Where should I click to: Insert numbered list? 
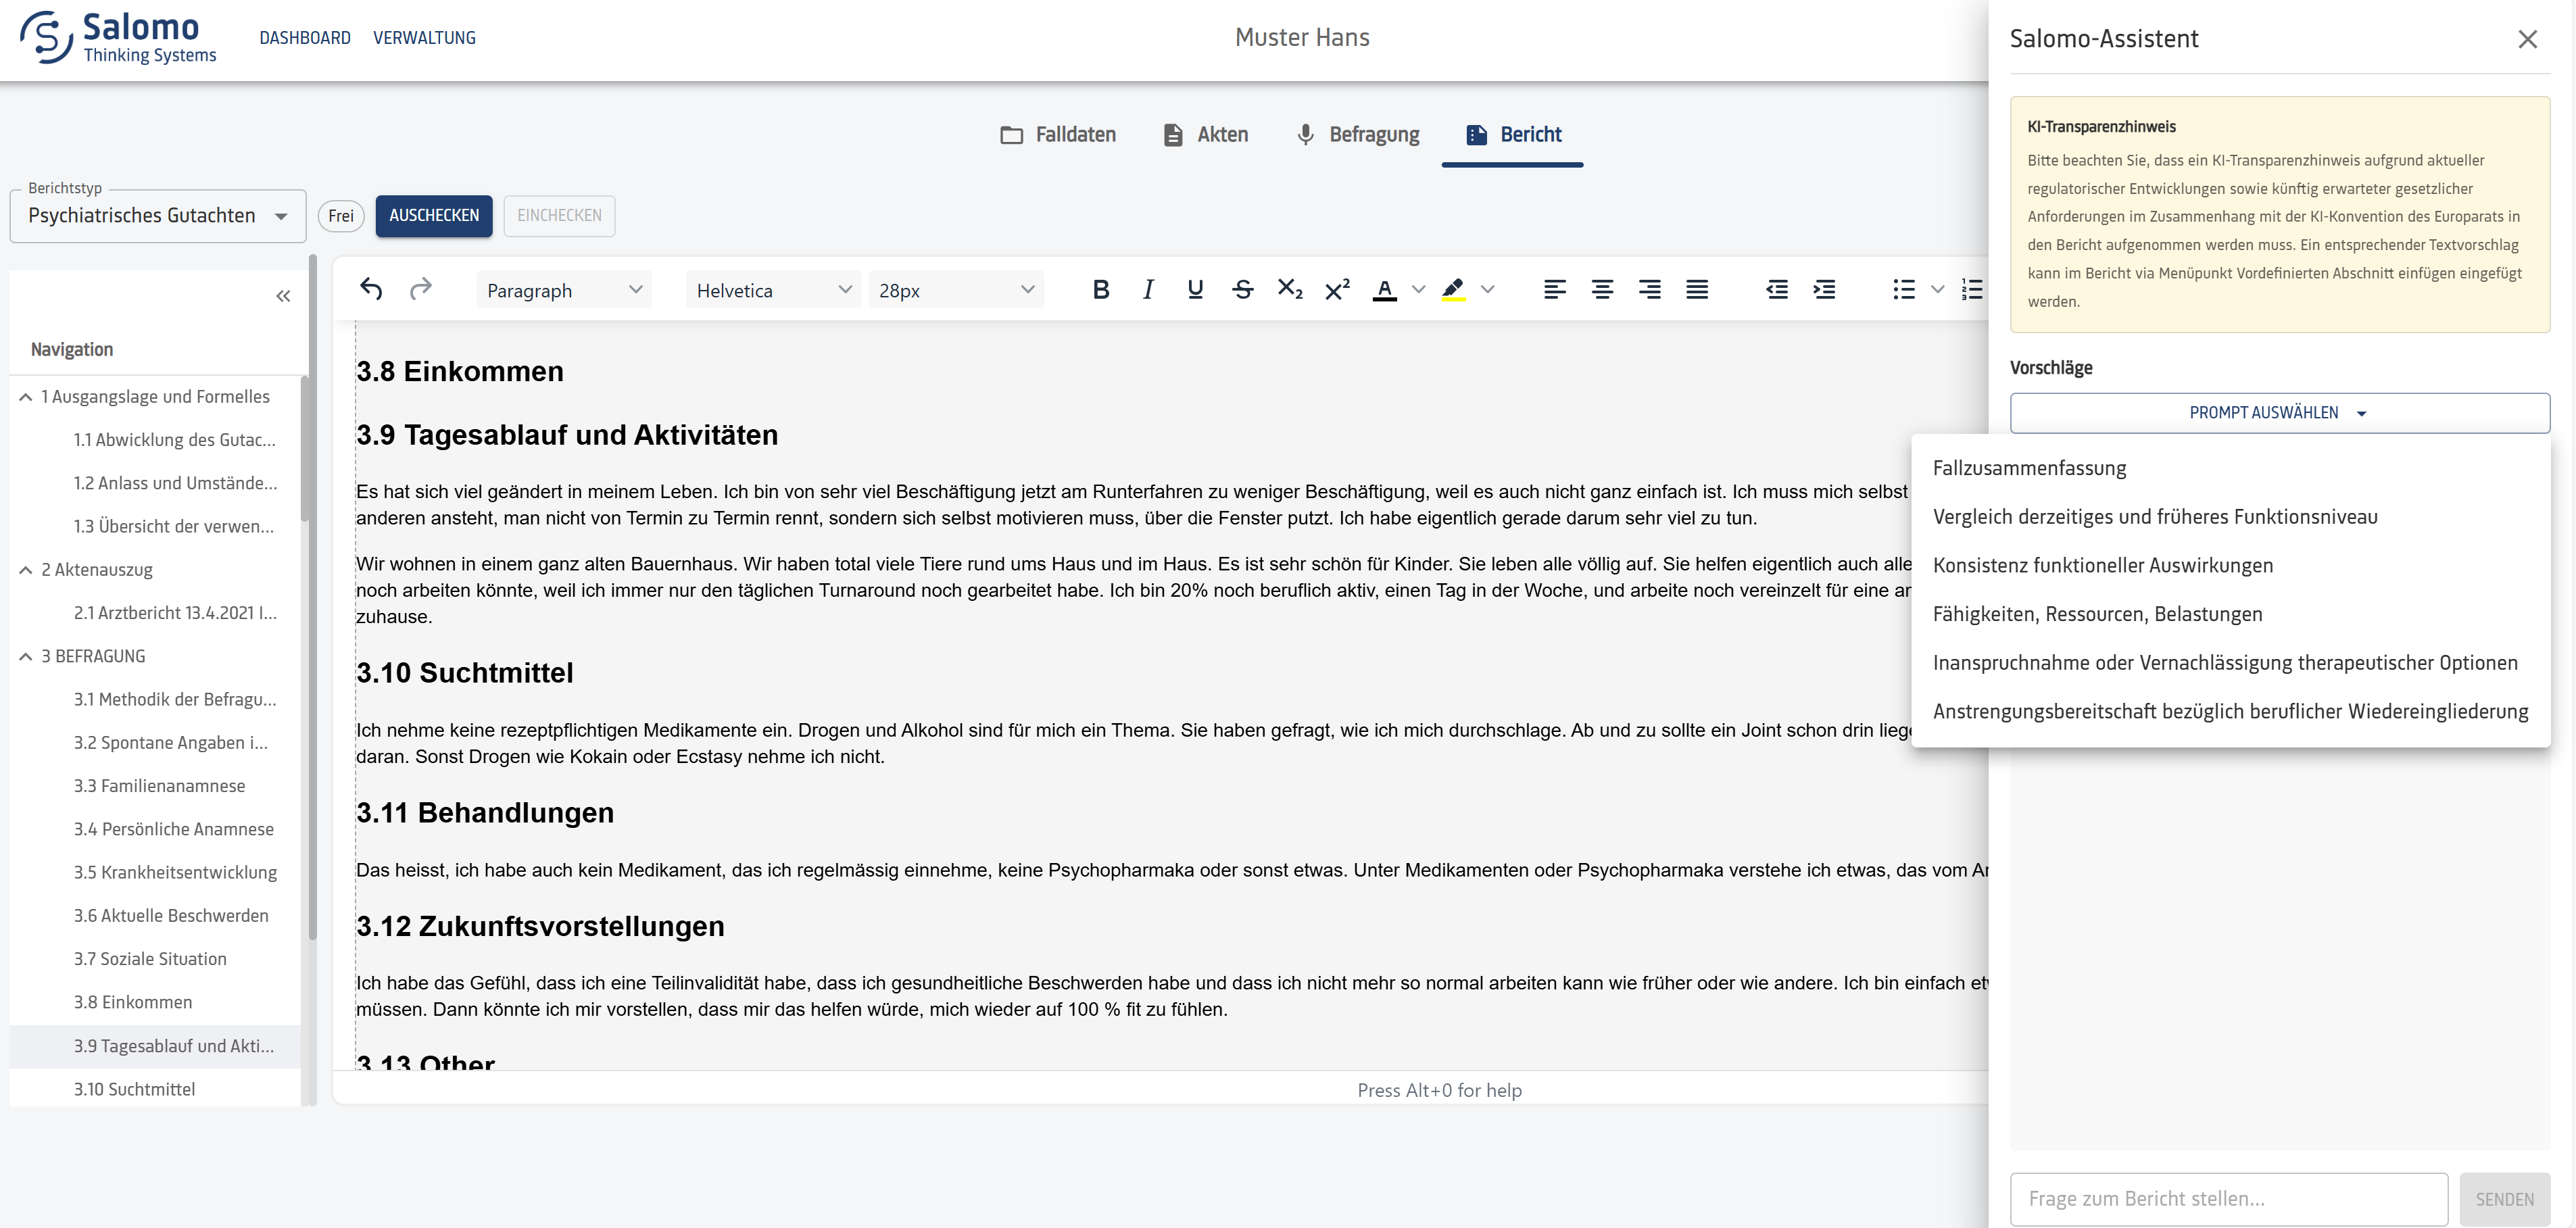(x=1972, y=290)
